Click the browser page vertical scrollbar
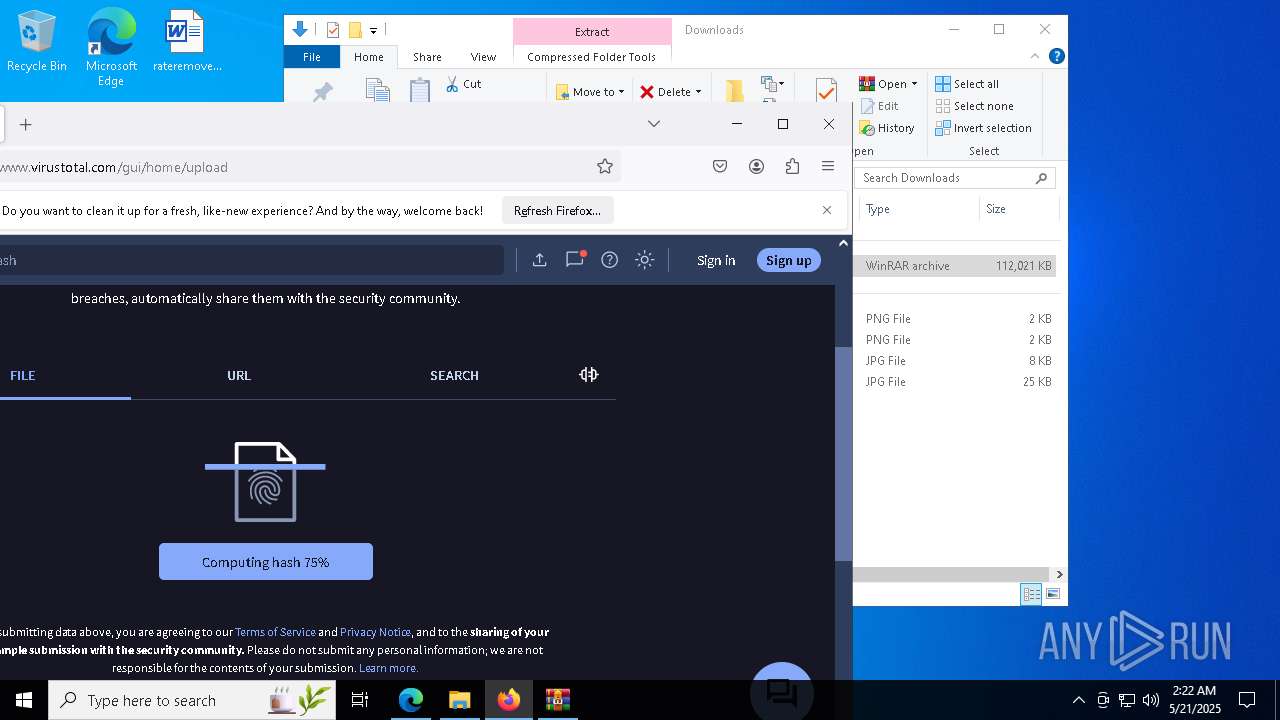 coord(843,453)
